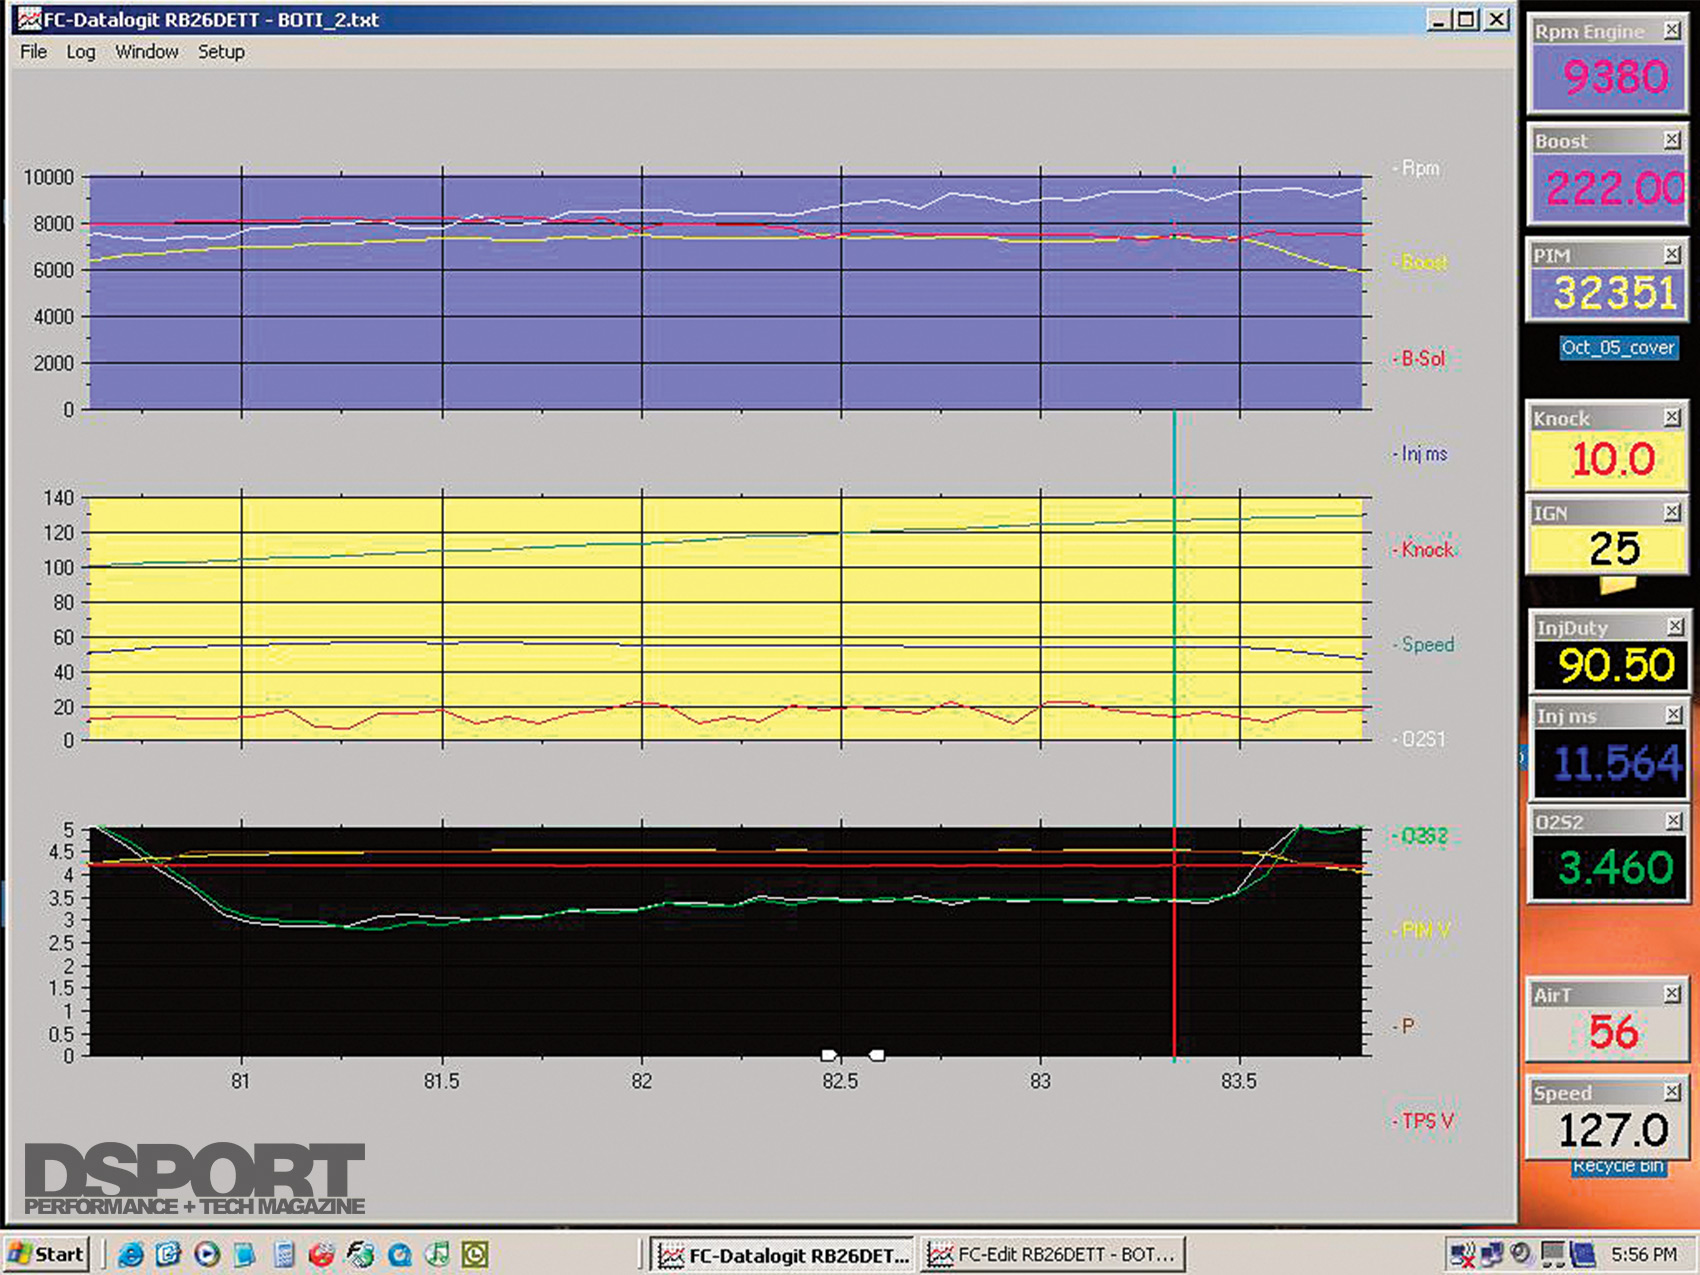Close the InjDuty readout panel
This screenshot has width=1700, height=1275.
(1675, 627)
